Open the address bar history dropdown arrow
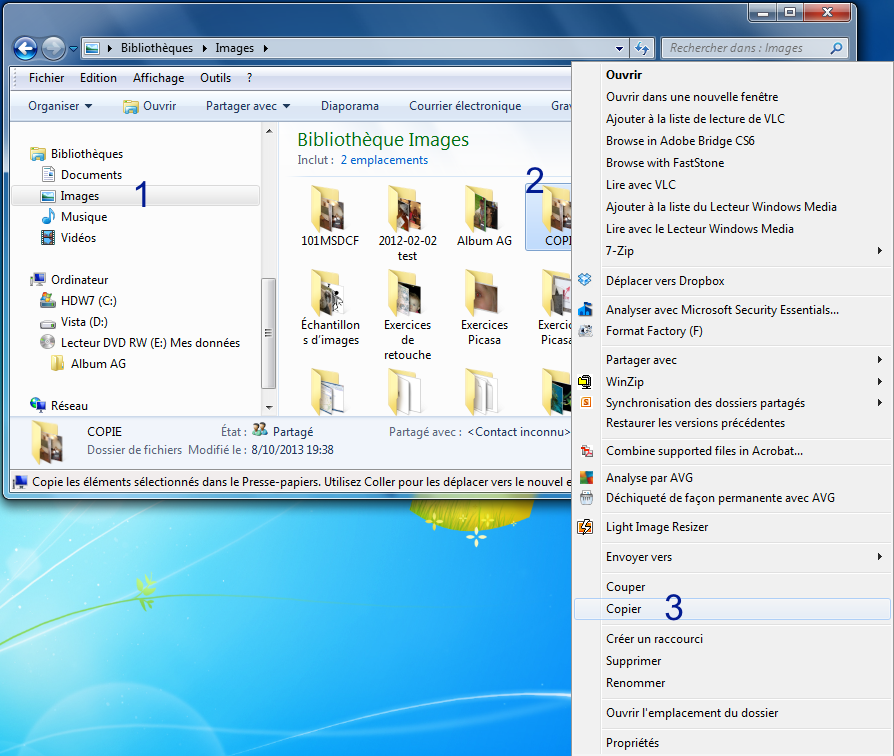This screenshot has width=894, height=756. pyautogui.click(x=619, y=48)
